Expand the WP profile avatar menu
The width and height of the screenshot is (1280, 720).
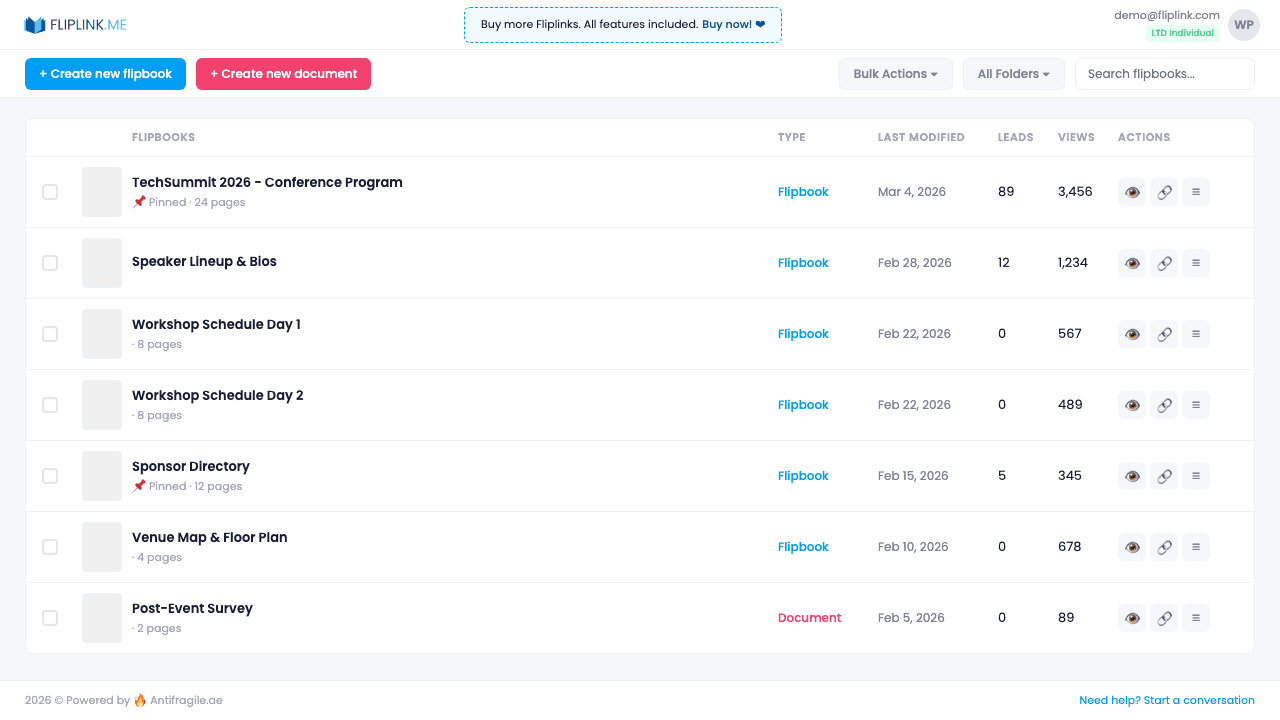1243,24
